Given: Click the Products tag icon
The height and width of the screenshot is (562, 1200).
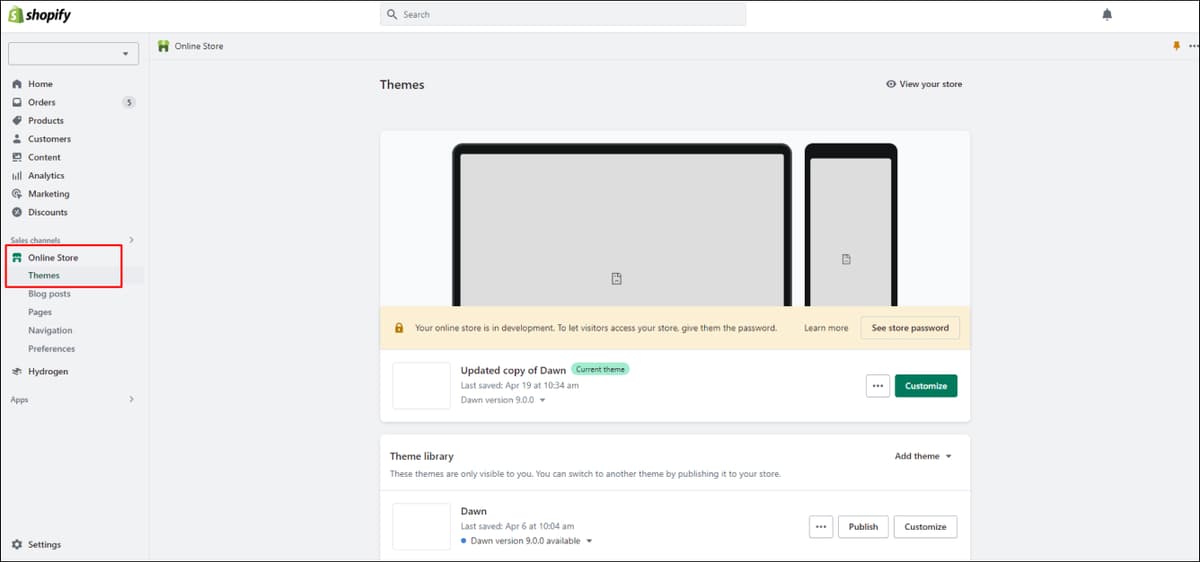Looking at the screenshot, I should tap(17, 120).
